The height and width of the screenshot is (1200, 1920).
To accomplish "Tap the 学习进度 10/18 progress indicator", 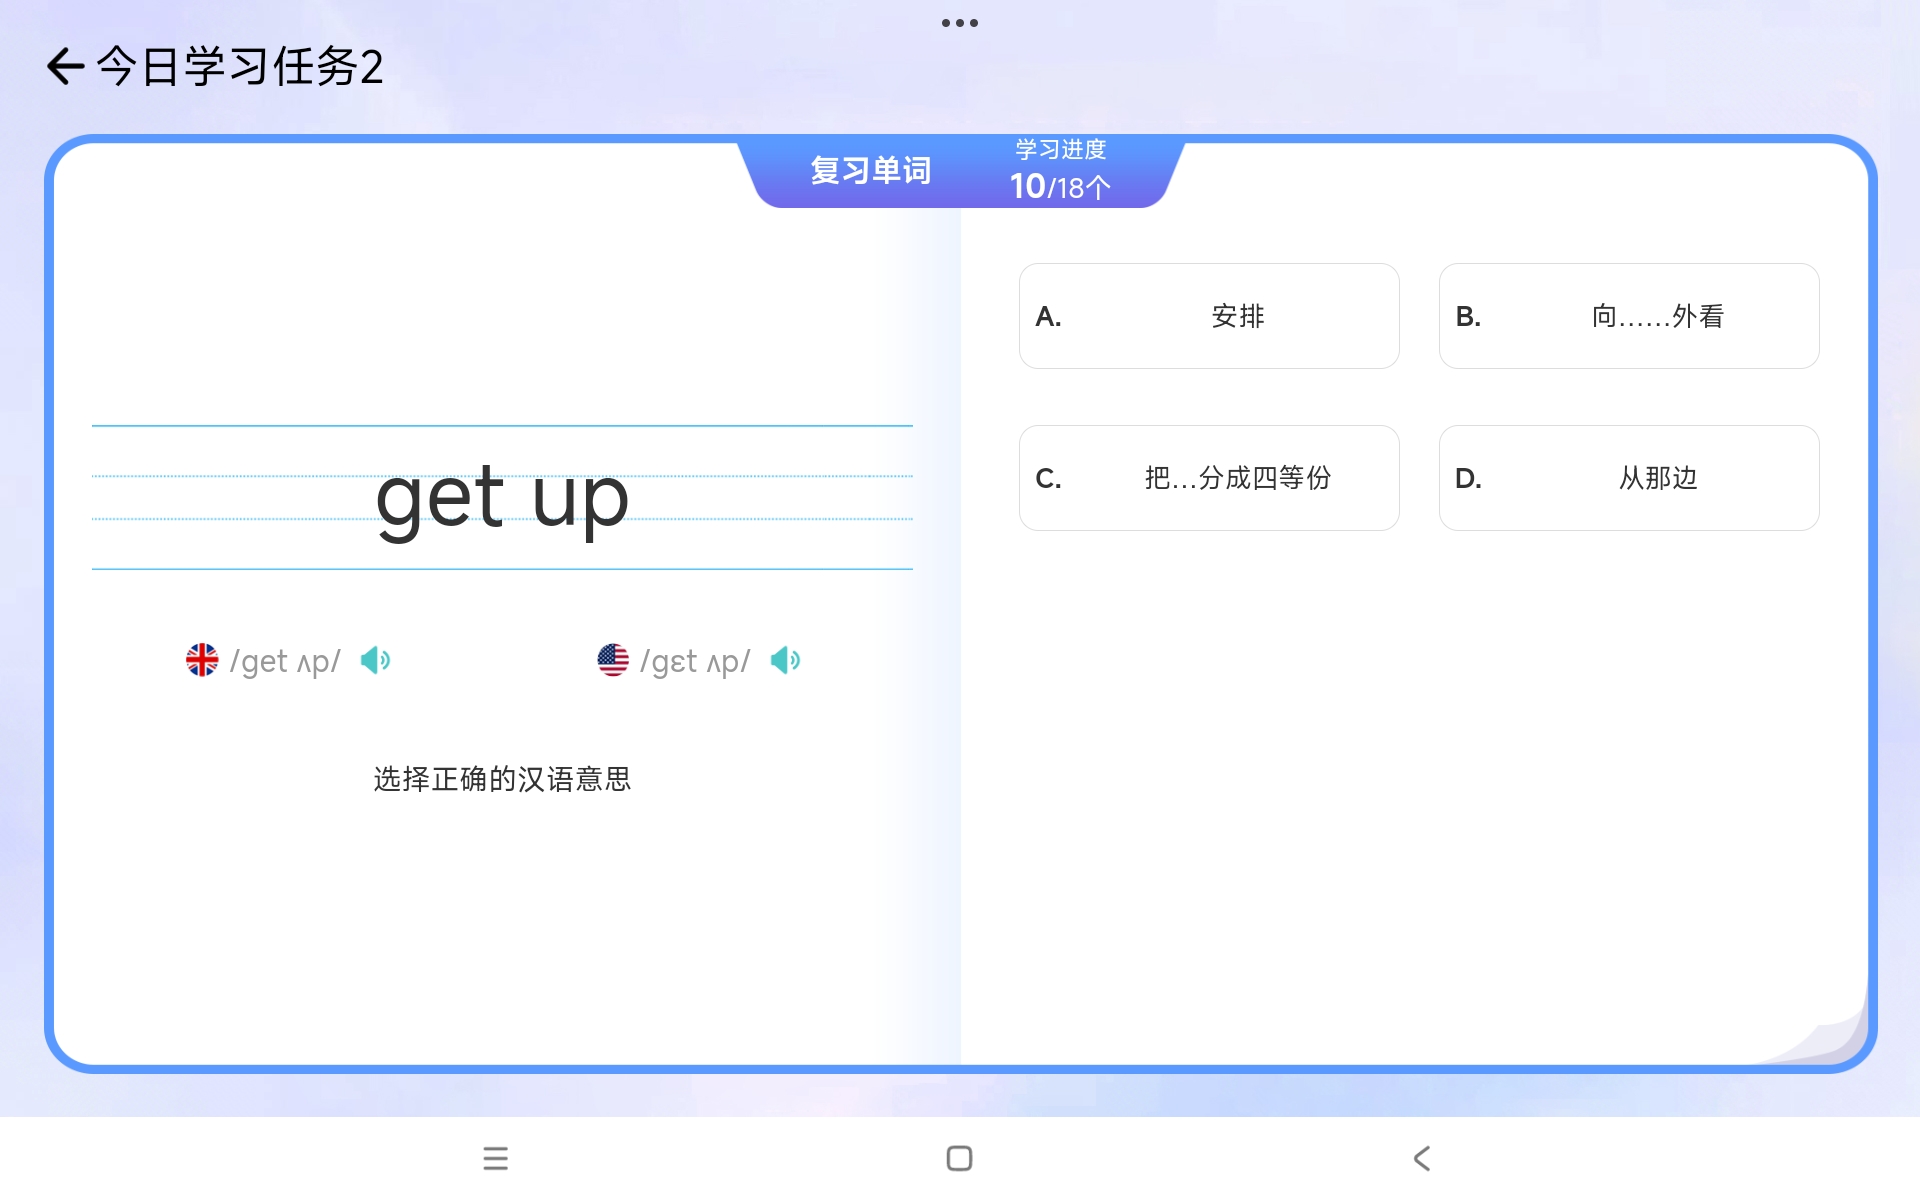I will coord(1060,171).
